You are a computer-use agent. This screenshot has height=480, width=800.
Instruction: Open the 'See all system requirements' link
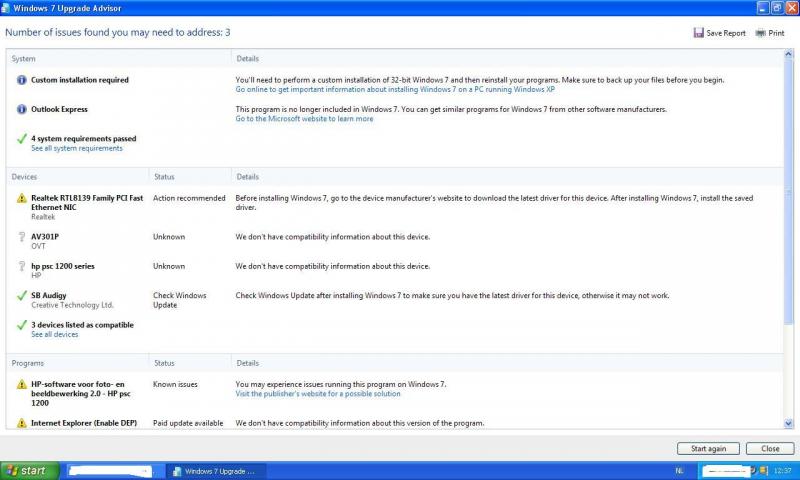76,148
